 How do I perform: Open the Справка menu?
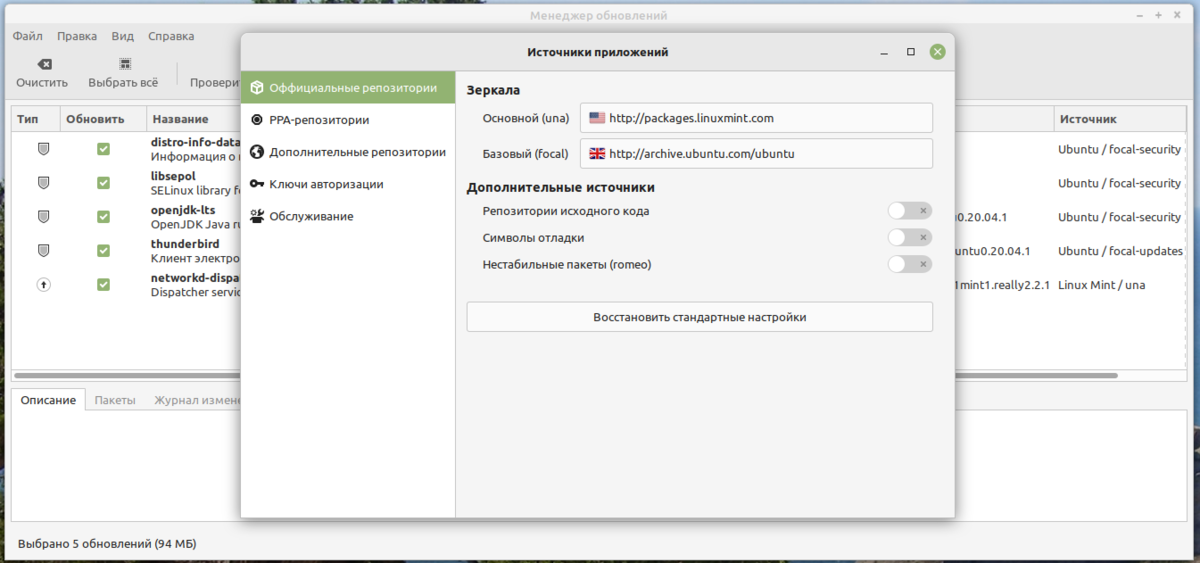click(x=171, y=36)
